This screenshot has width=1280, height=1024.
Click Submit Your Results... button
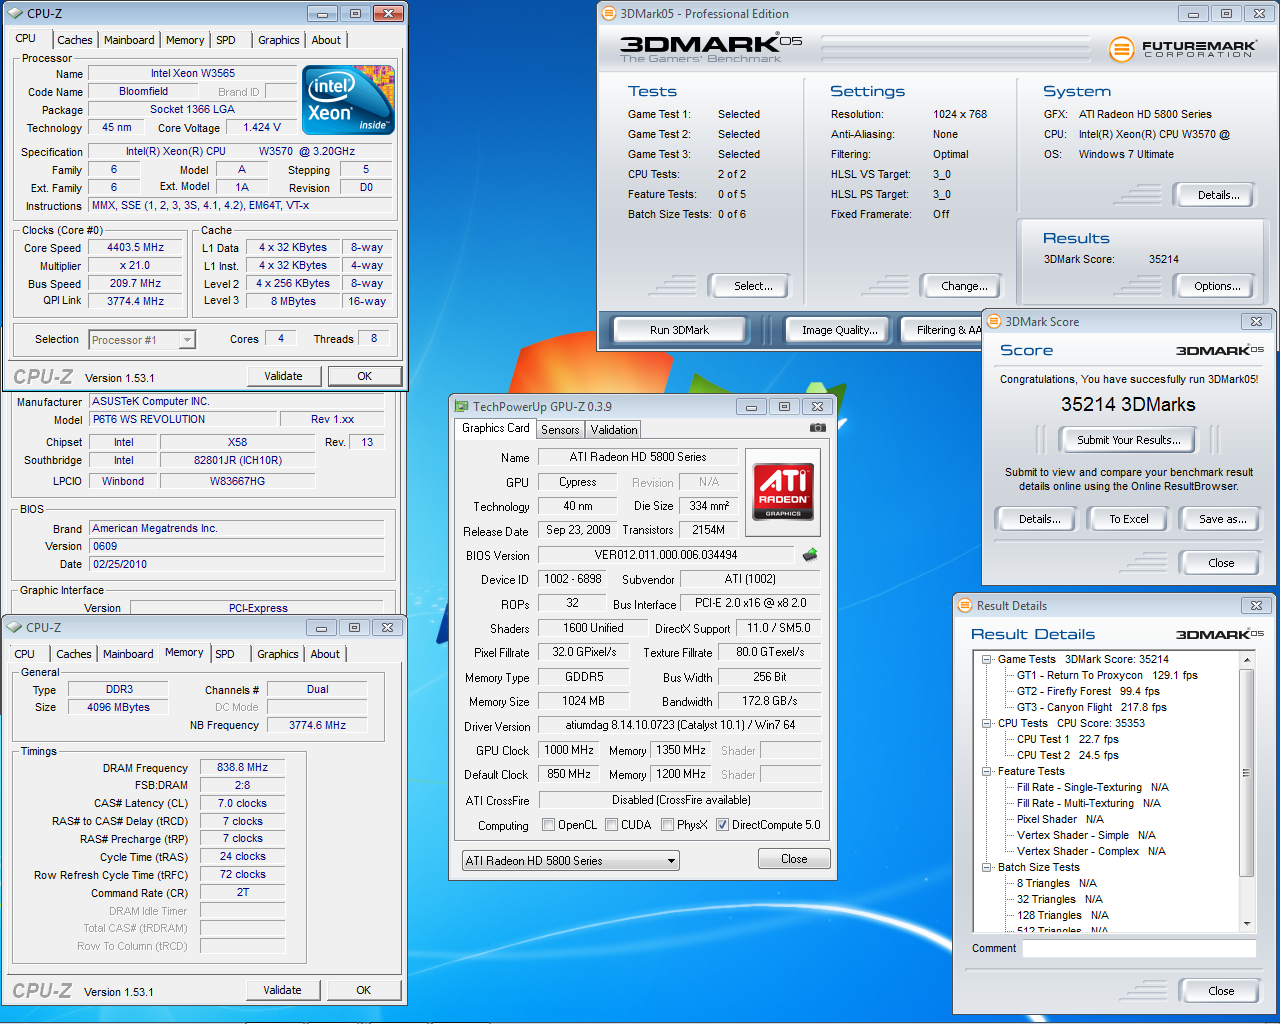coord(1128,440)
